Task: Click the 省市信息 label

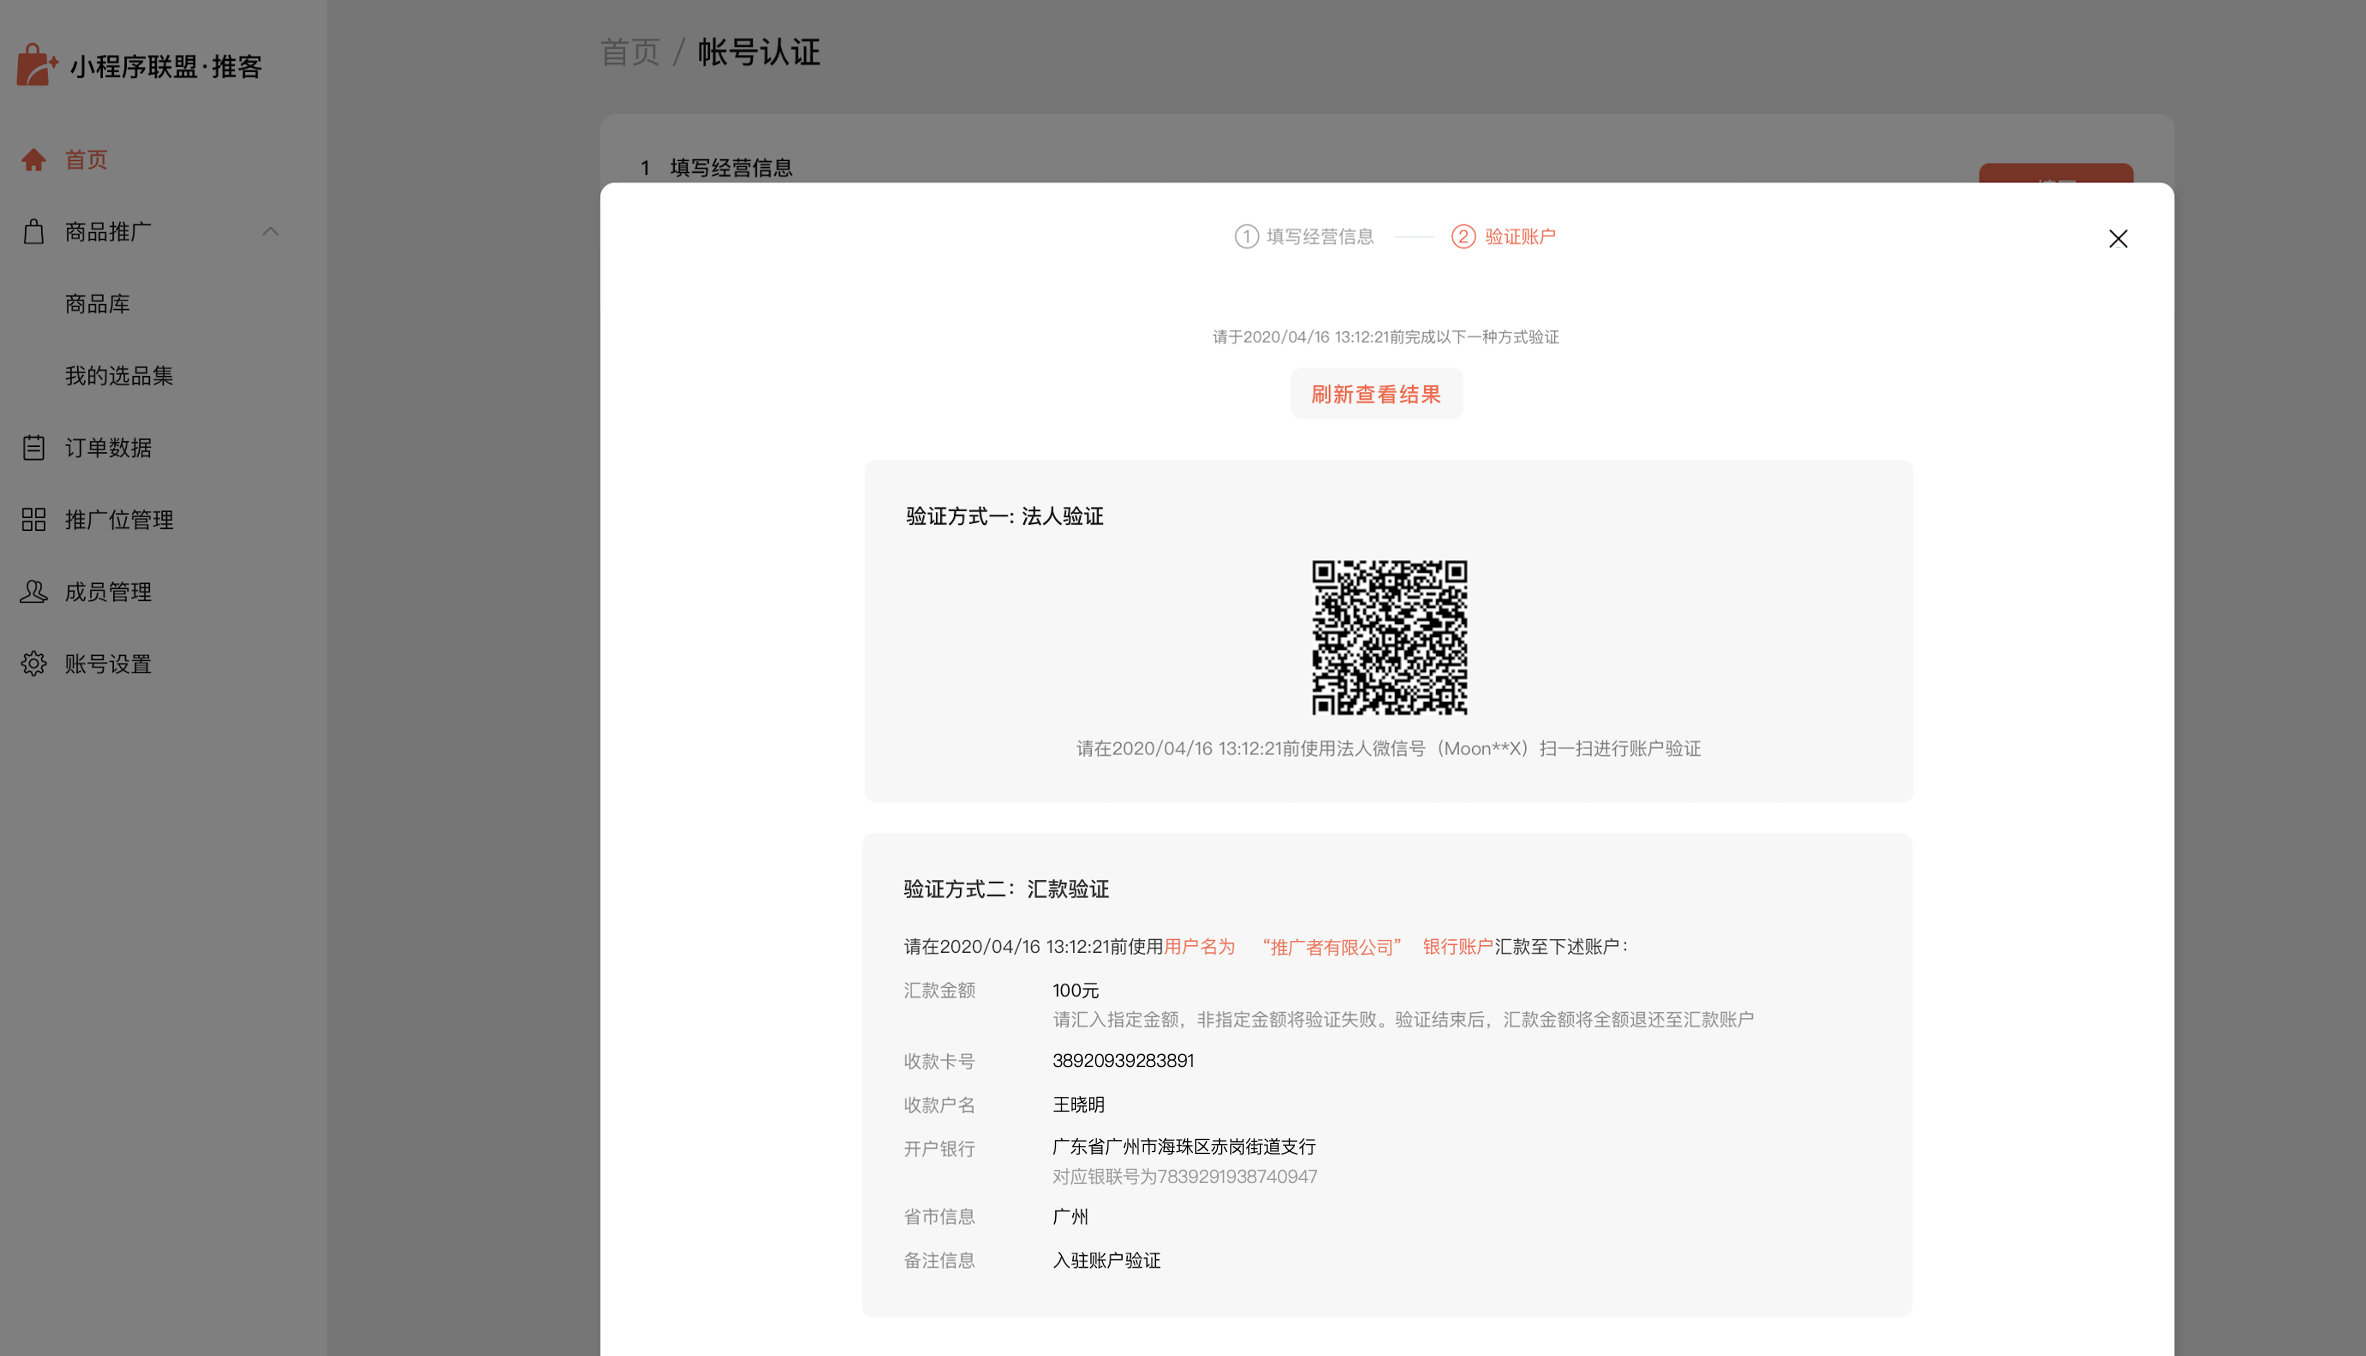Action: click(x=939, y=1217)
